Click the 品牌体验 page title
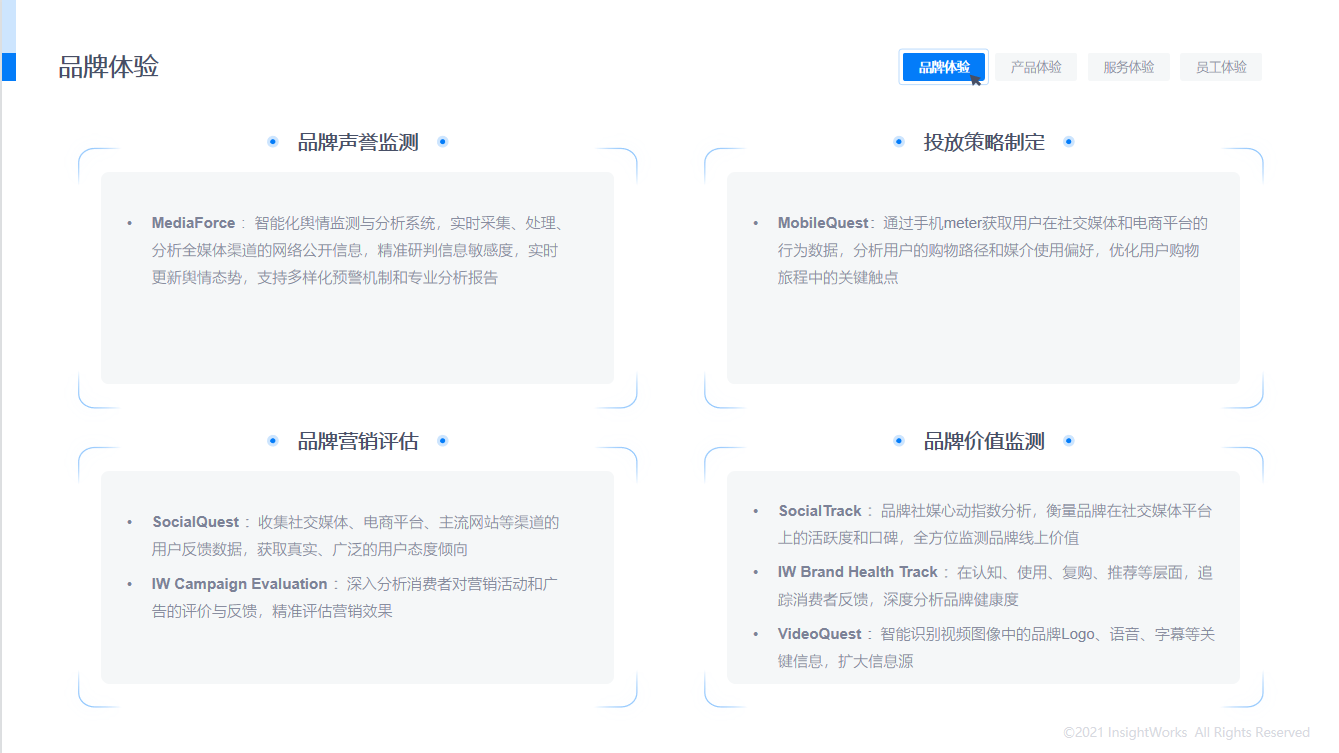 [109, 67]
